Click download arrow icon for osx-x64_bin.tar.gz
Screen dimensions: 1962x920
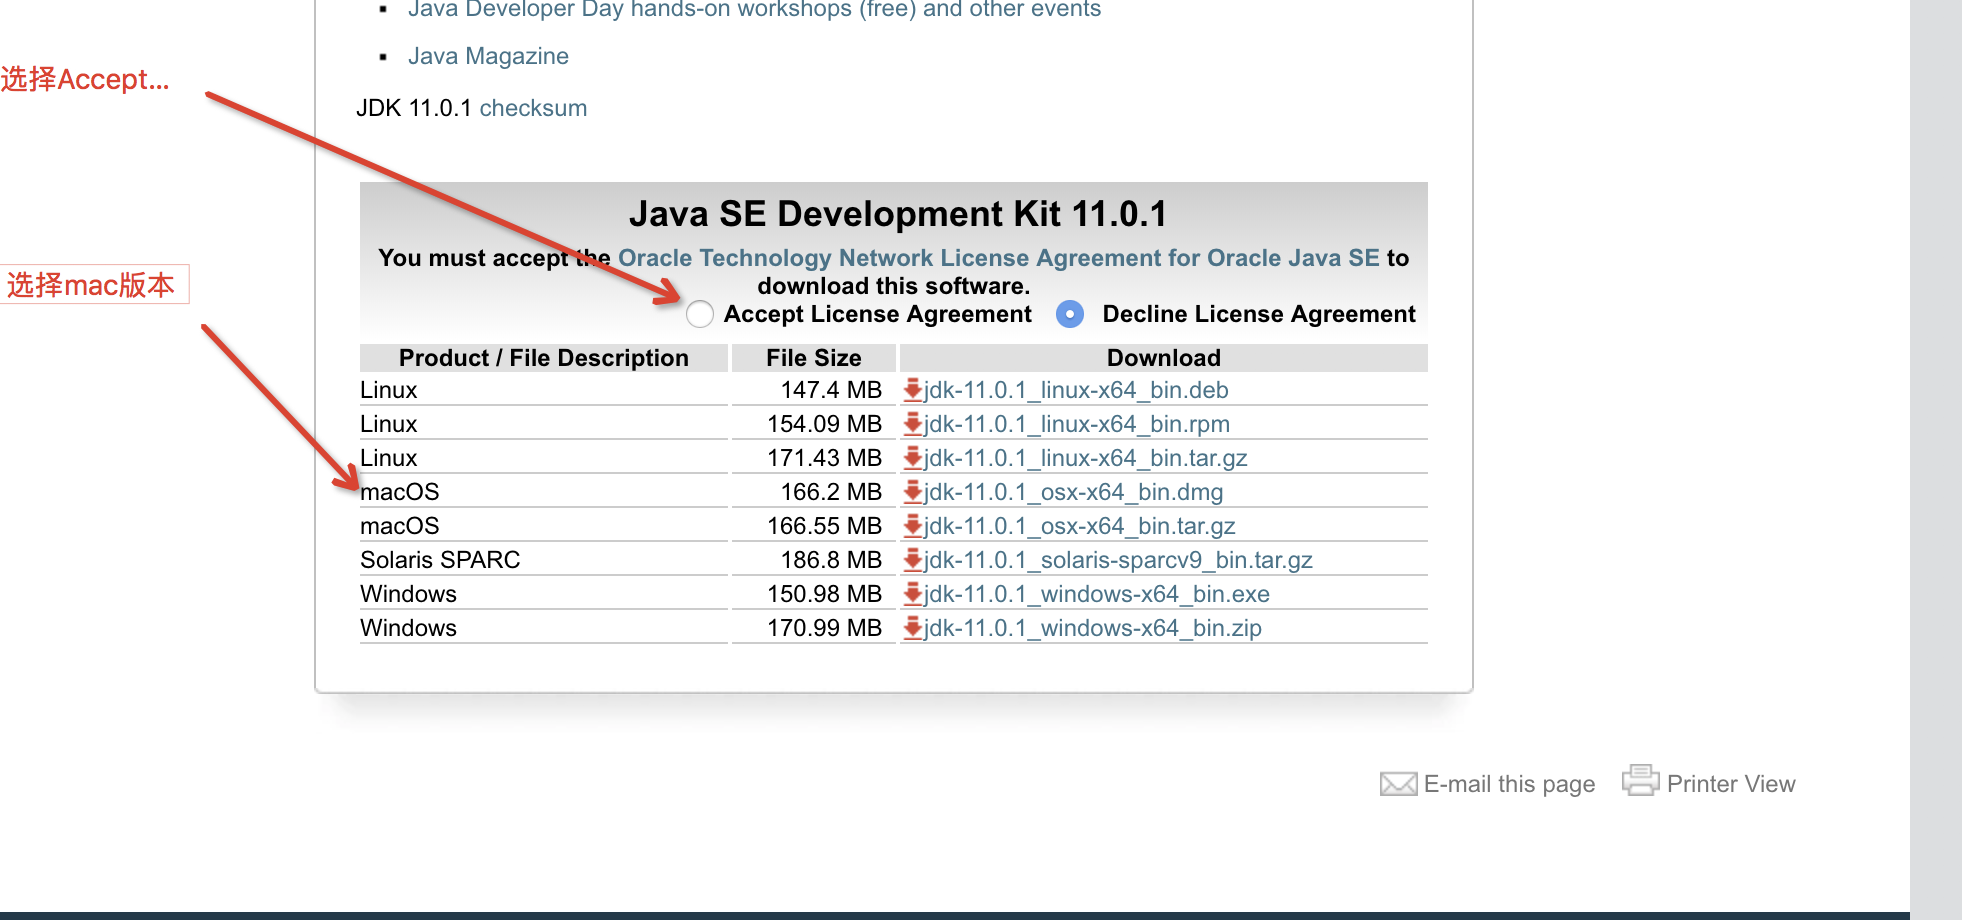click(x=912, y=526)
